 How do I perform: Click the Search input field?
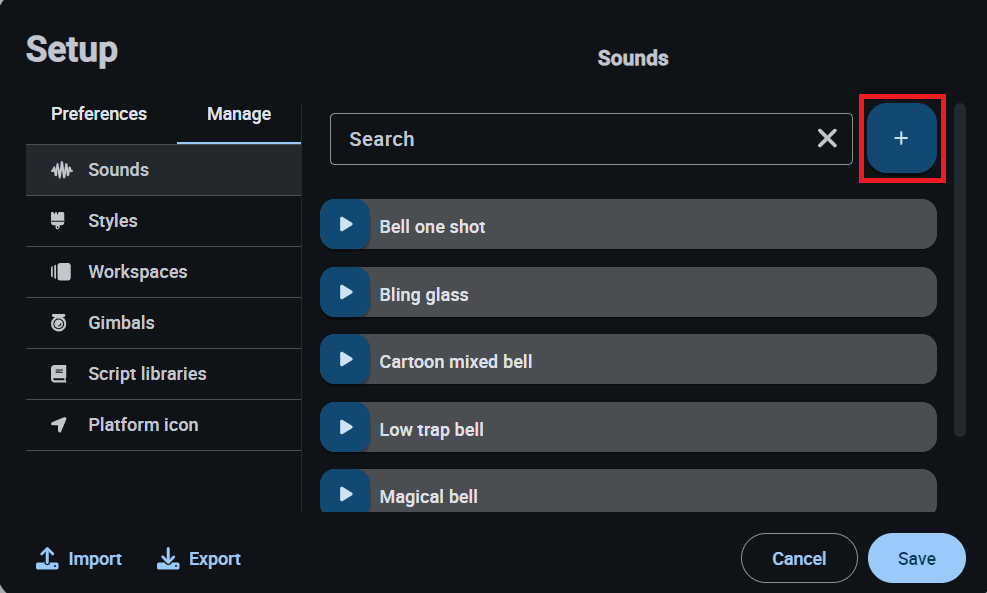570,139
